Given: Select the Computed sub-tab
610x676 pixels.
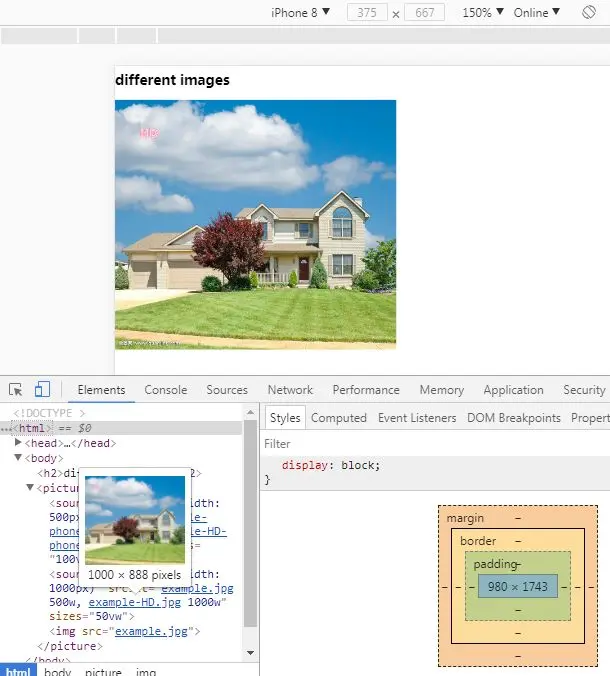Looking at the screenshot, I should (x=339, y=418).
